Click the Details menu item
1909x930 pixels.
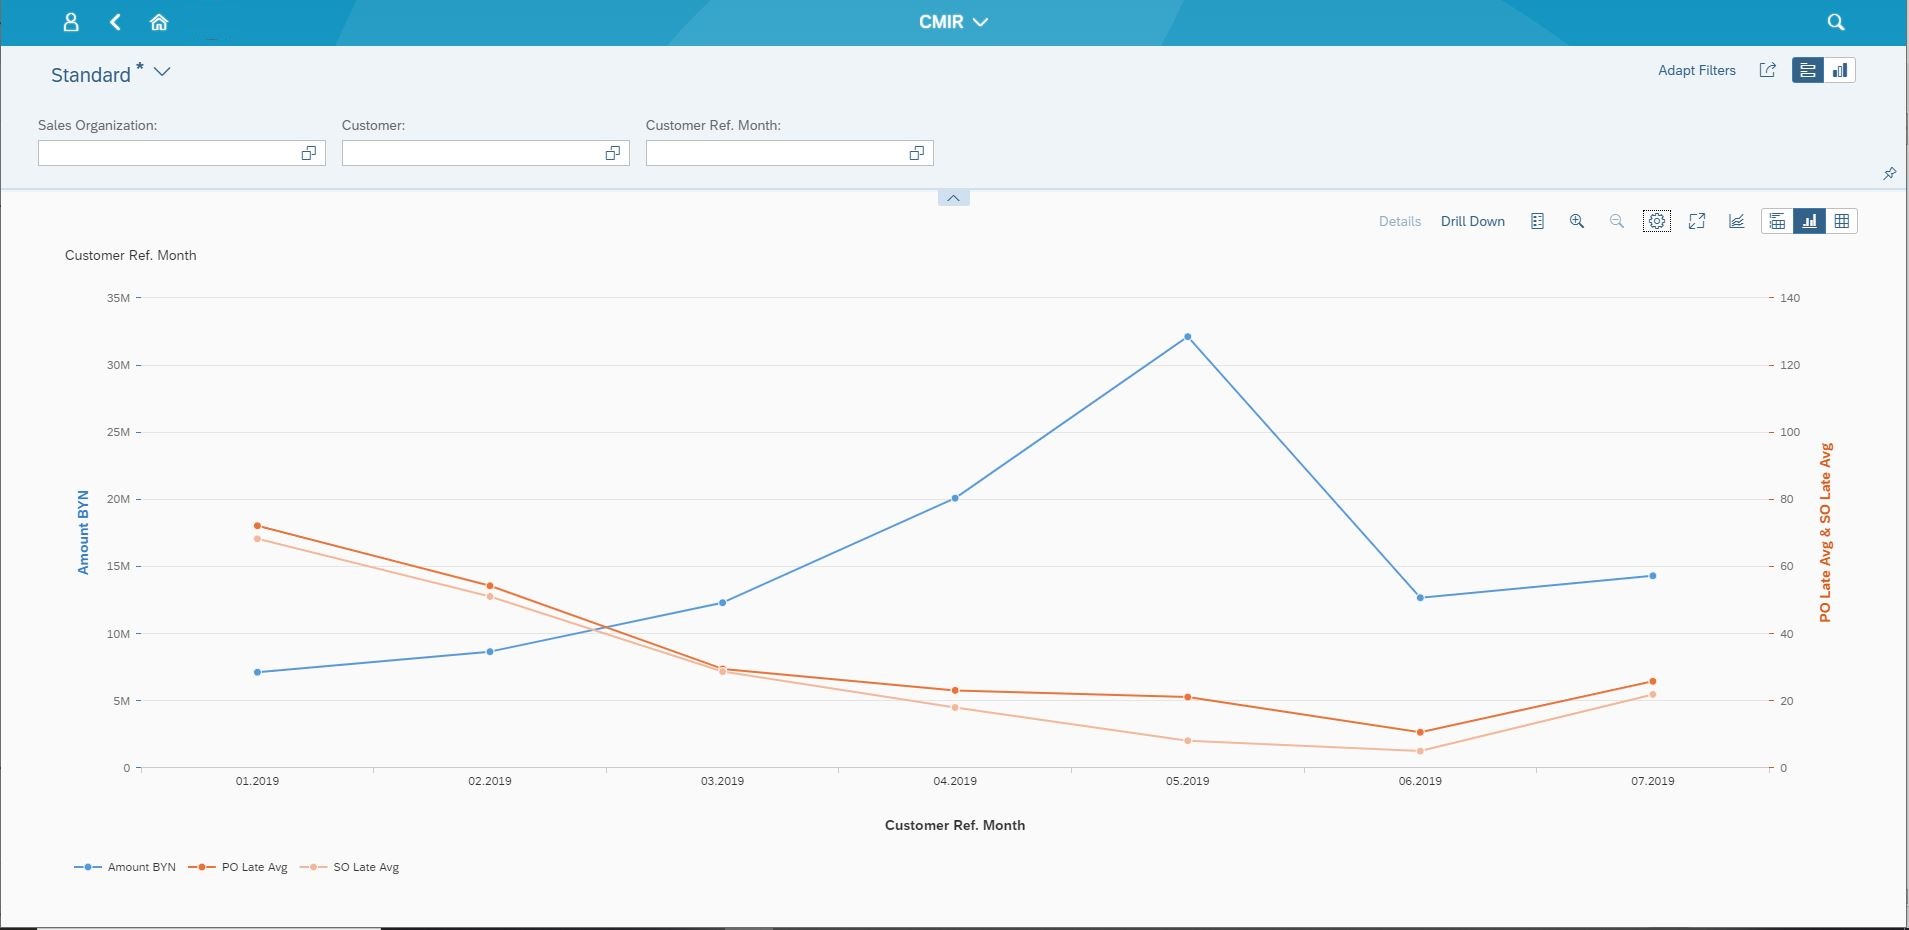pos(1399,221)
